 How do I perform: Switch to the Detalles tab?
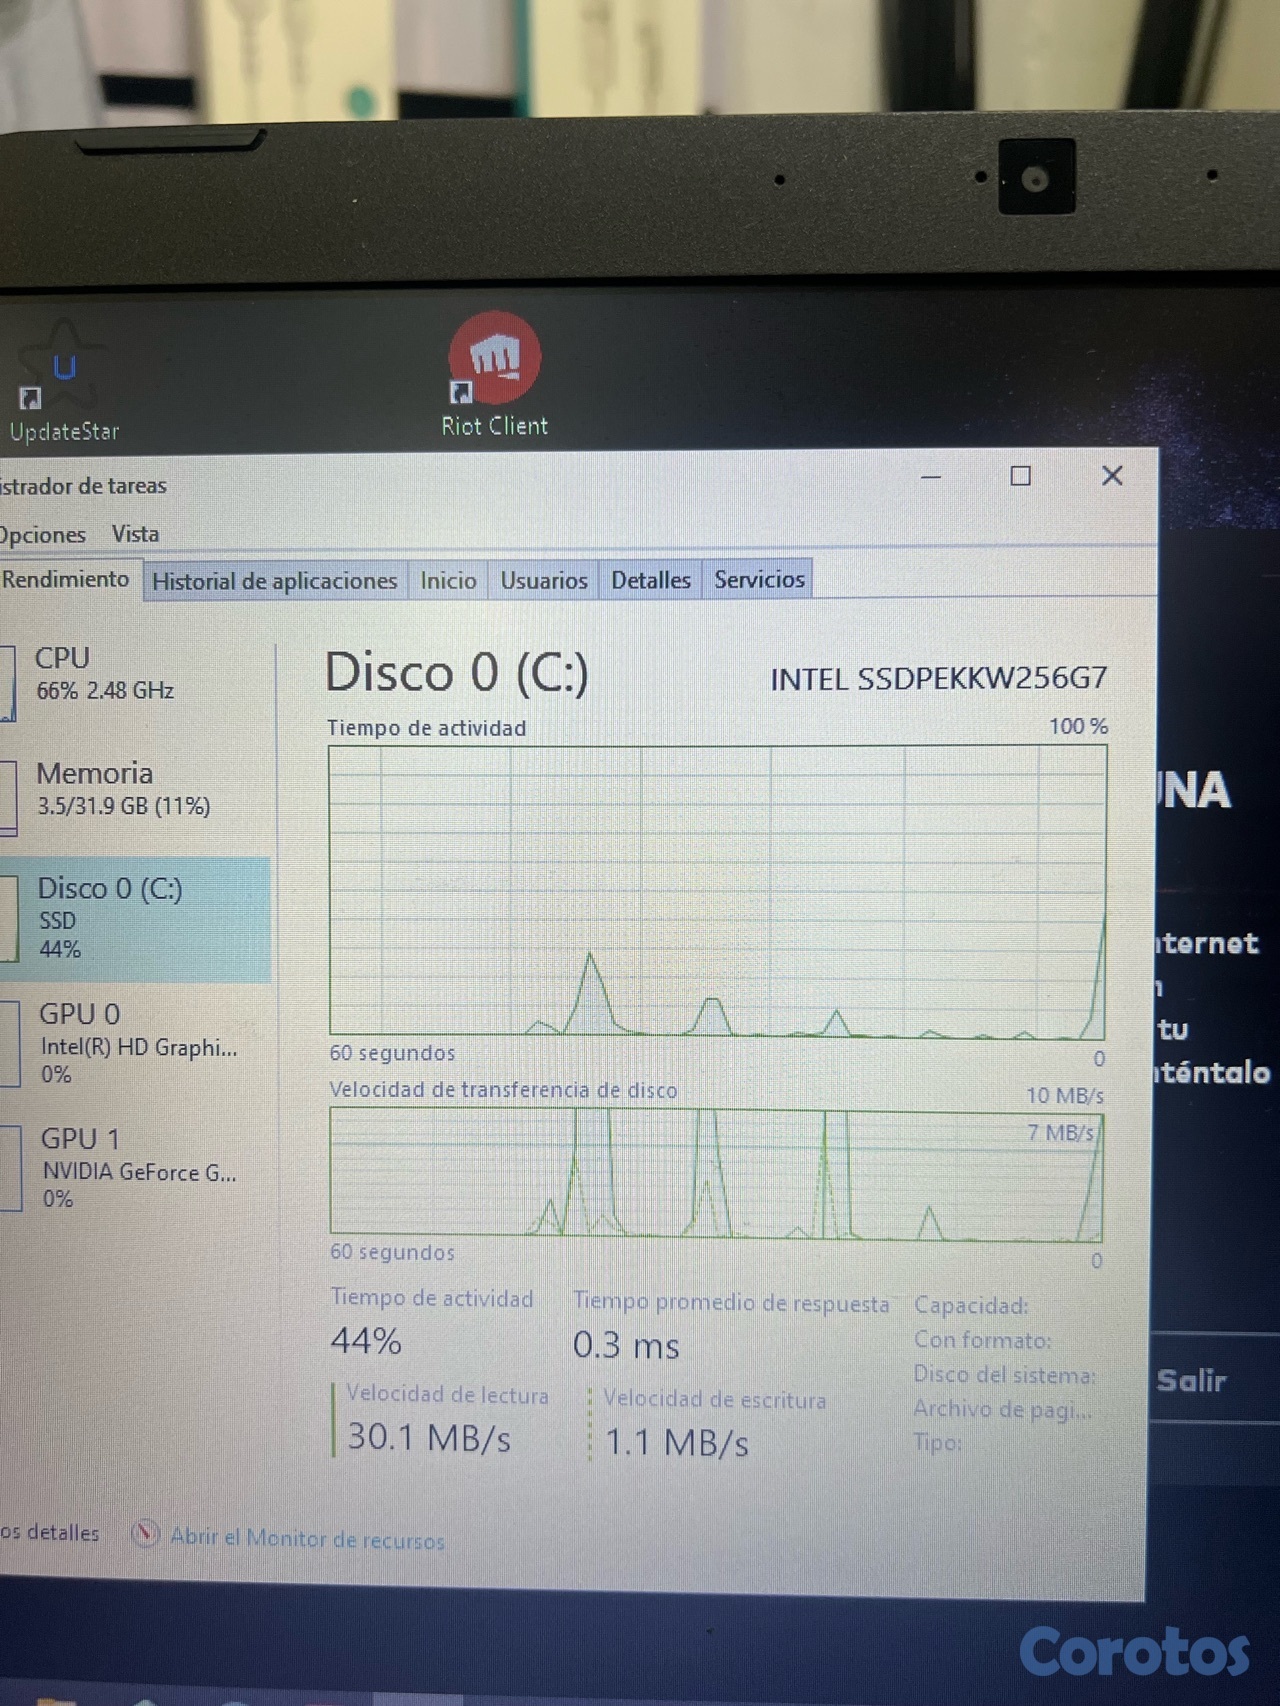650,580
